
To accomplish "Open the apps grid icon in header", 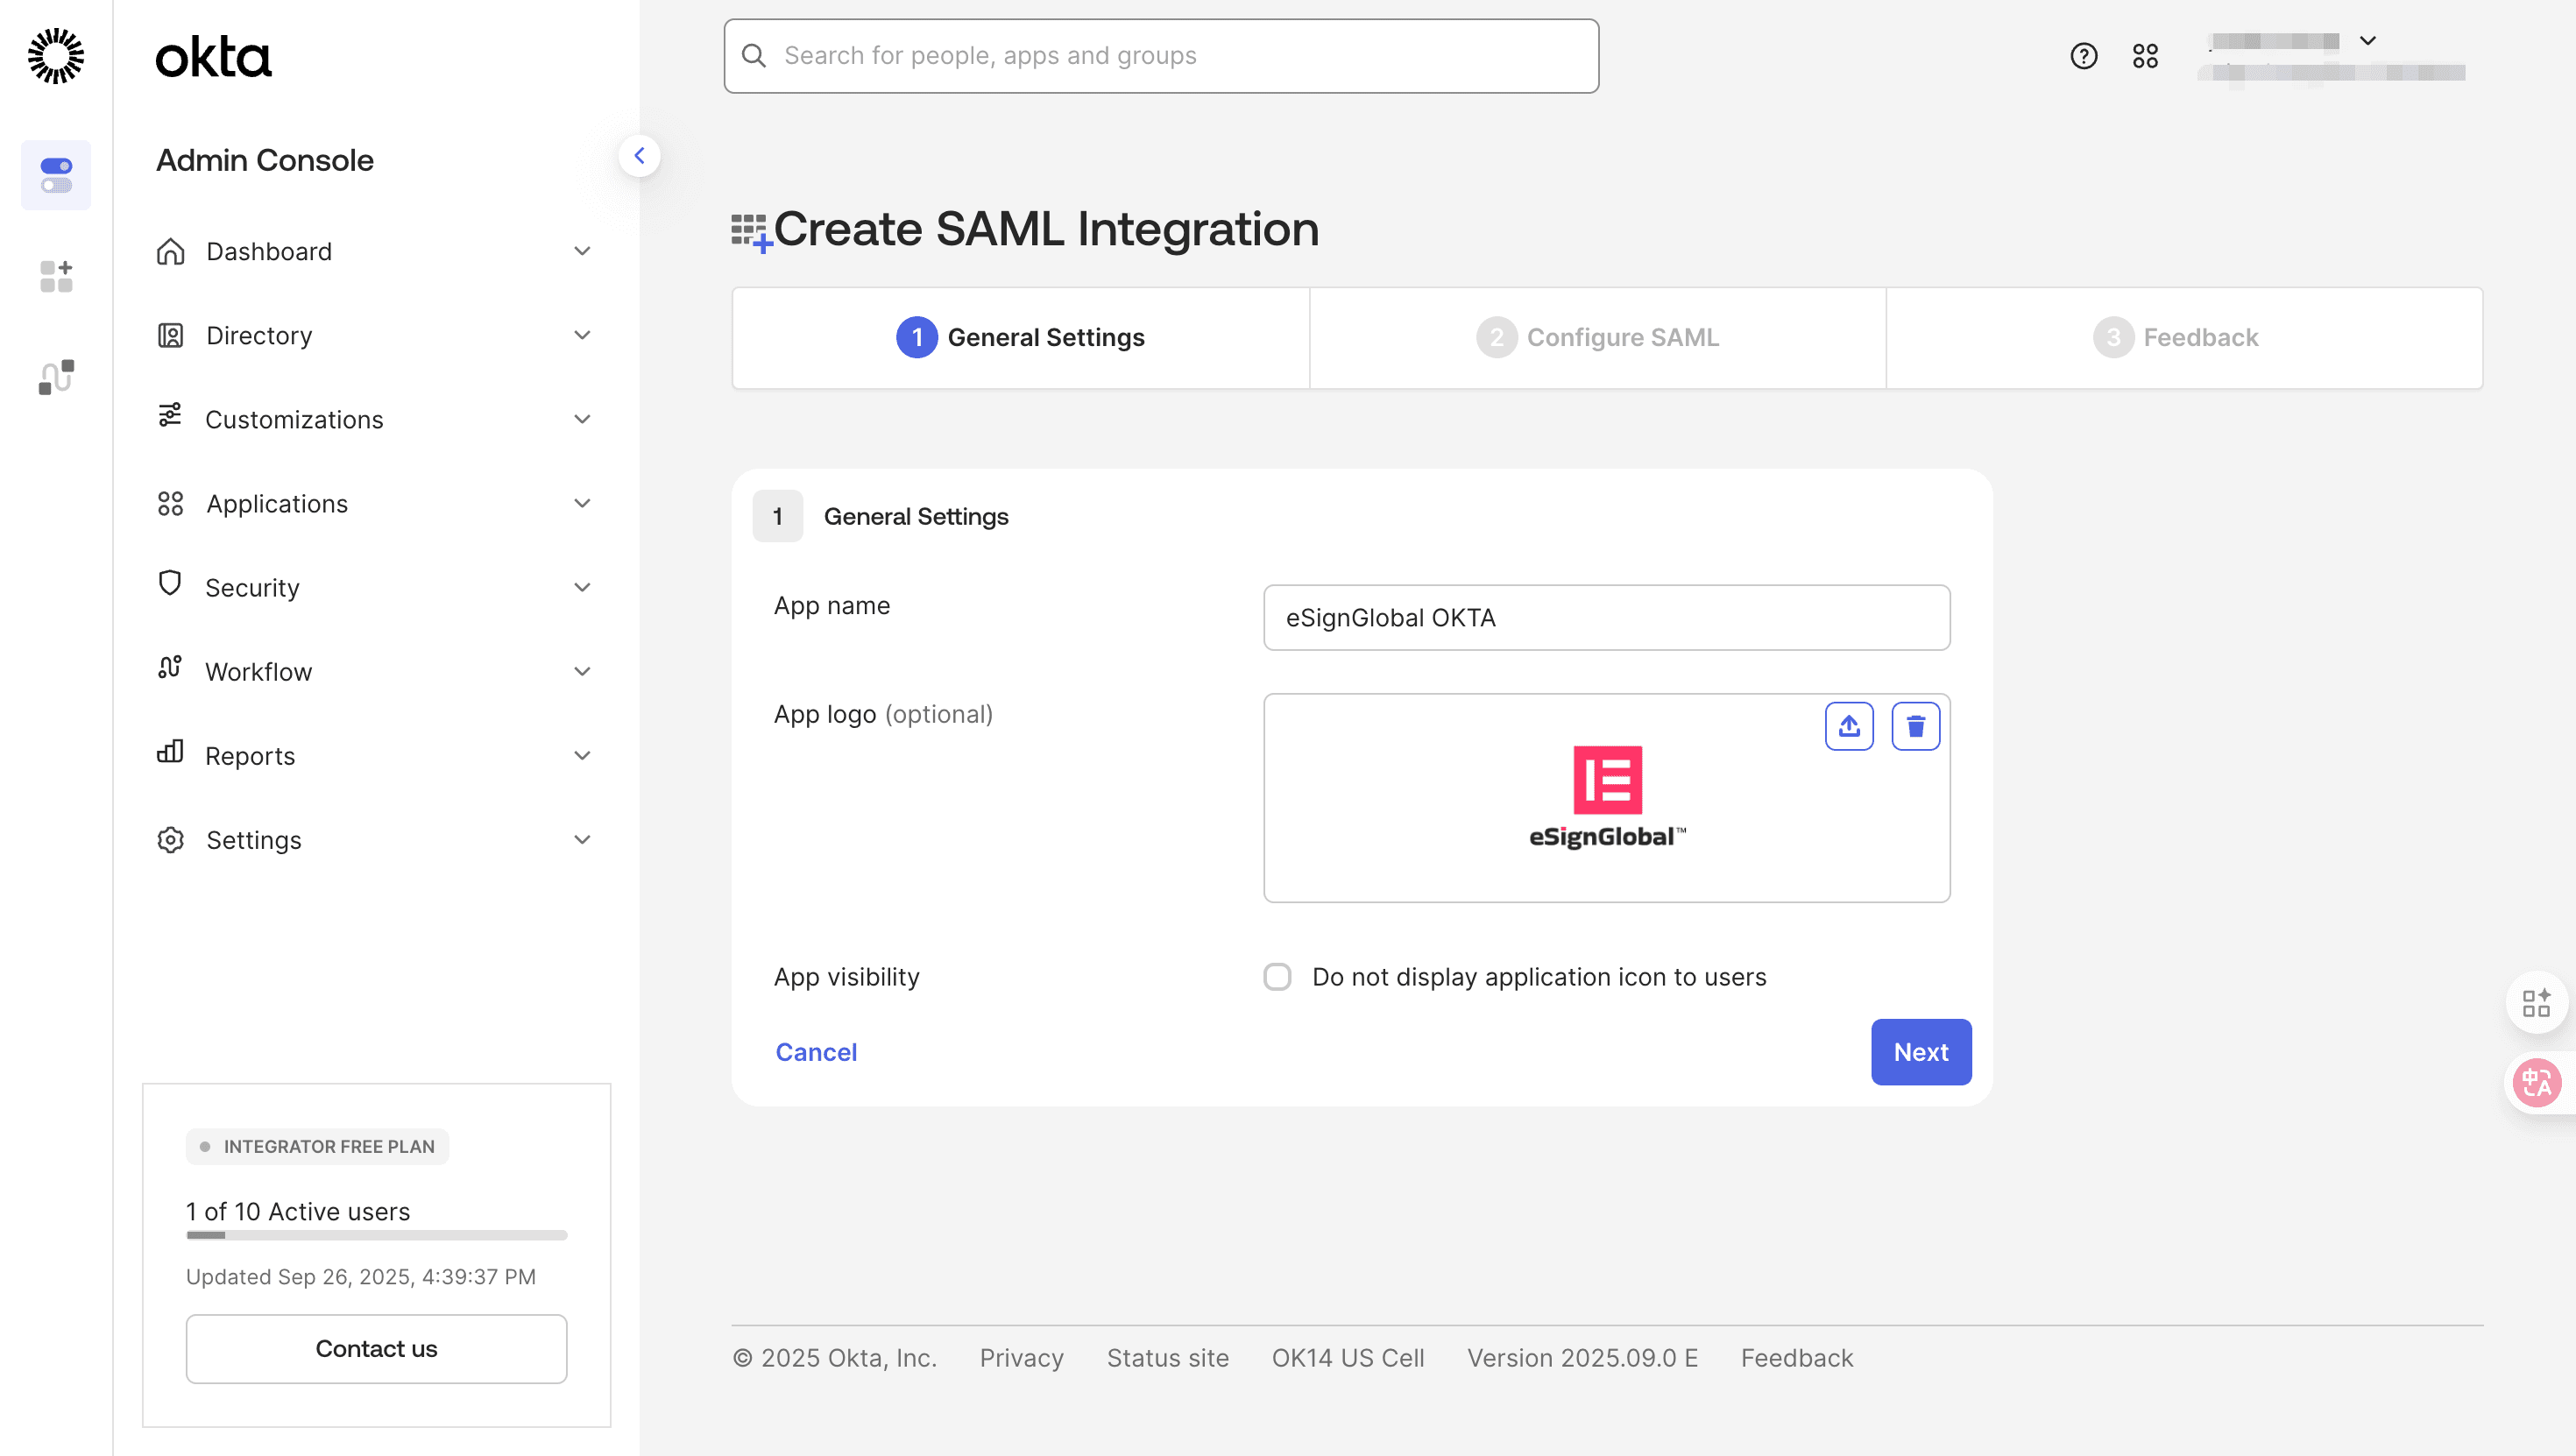I will 2145,56.
